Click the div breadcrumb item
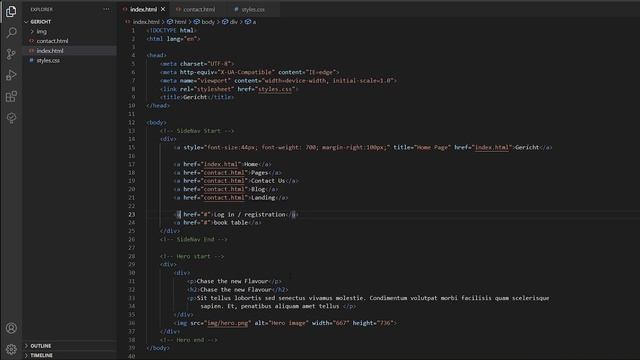The image size is (640, 360). (x=233, y=22)
